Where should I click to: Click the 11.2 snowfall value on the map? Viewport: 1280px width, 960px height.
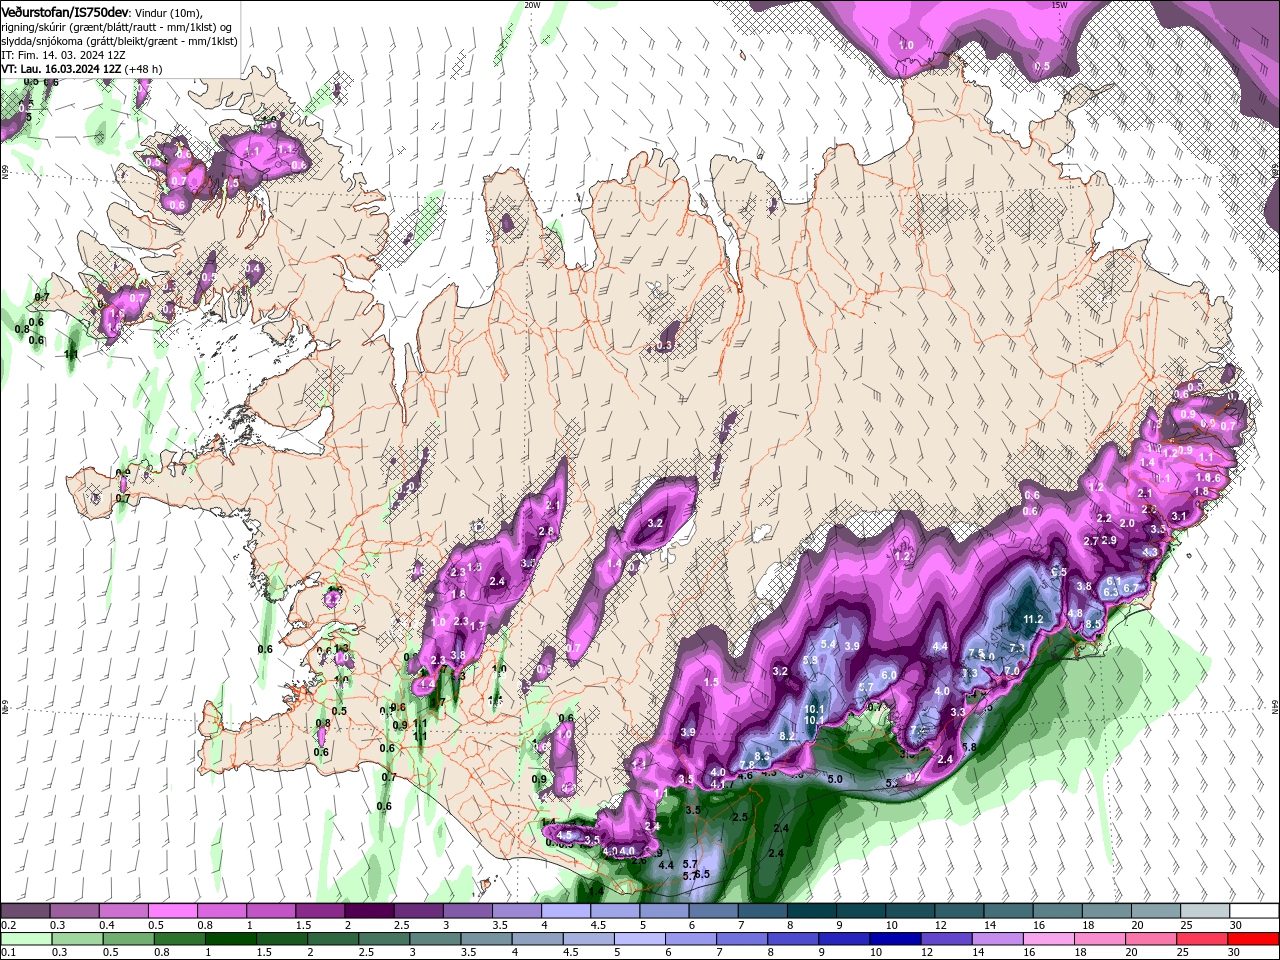tap(1033, 620)
